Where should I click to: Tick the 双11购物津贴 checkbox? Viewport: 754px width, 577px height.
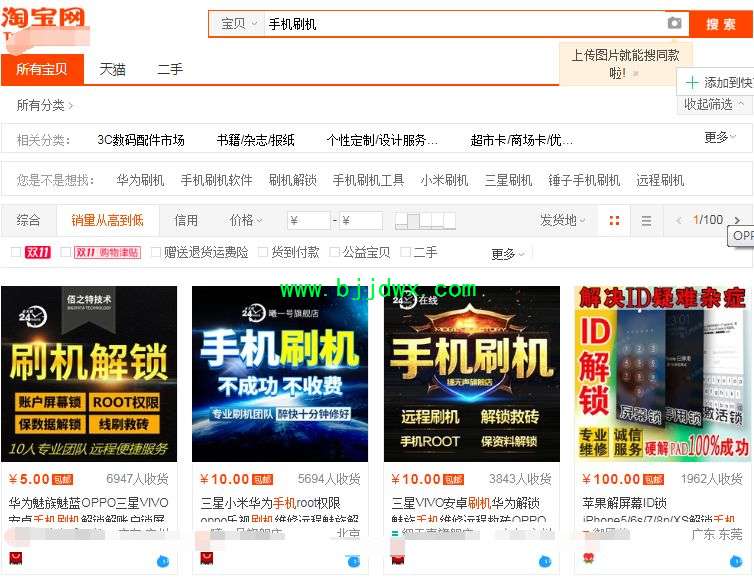[66, 252]
